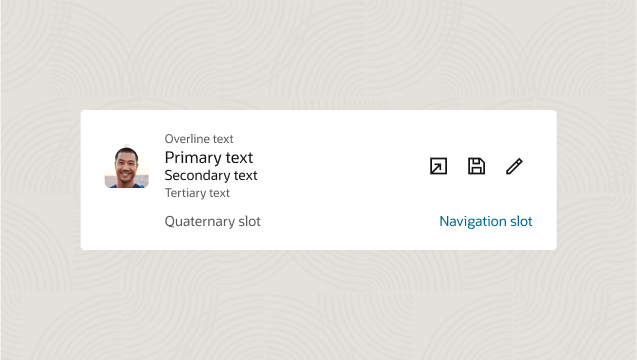The width and height of the screenshot is (637, 360).
Task: Click the smiling person's profile picture
Action: click(x=127, y=166)
